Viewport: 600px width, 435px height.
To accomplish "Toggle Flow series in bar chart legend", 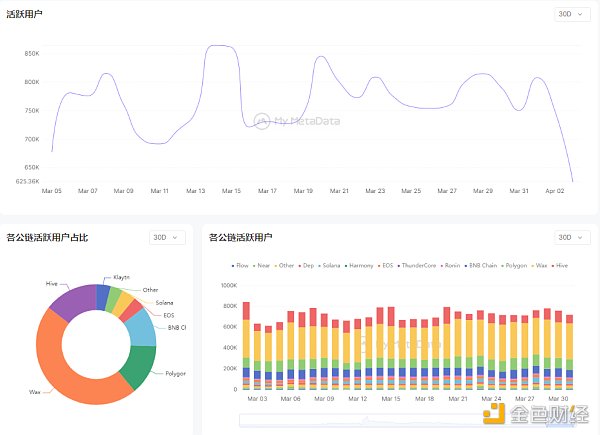I will [243, 266].
